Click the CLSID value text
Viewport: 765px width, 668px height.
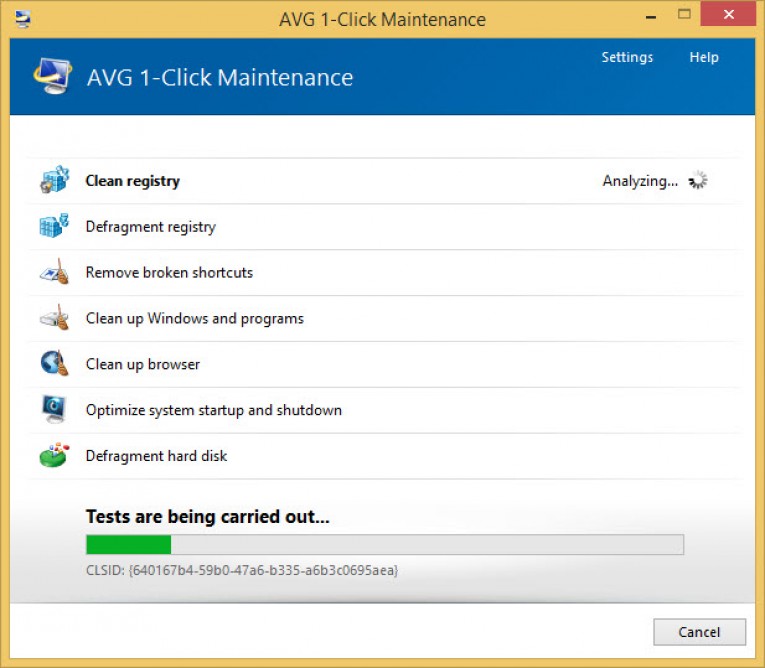pyautogui.click(x=242, y=570)
